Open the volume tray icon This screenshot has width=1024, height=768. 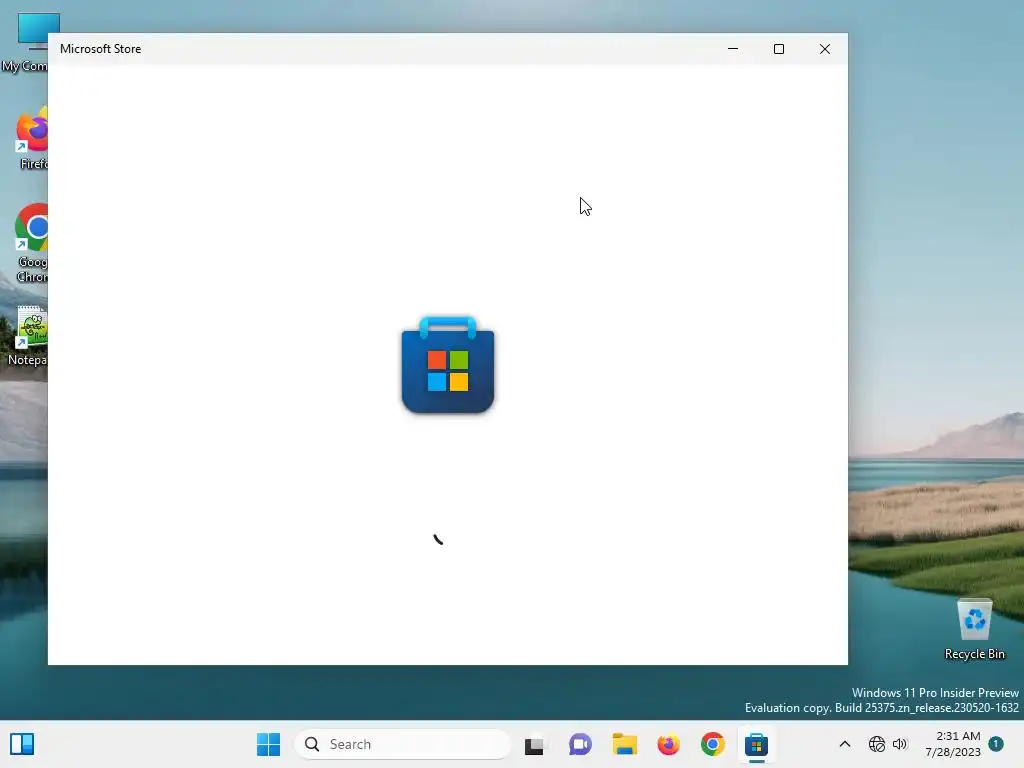(900, 744)
